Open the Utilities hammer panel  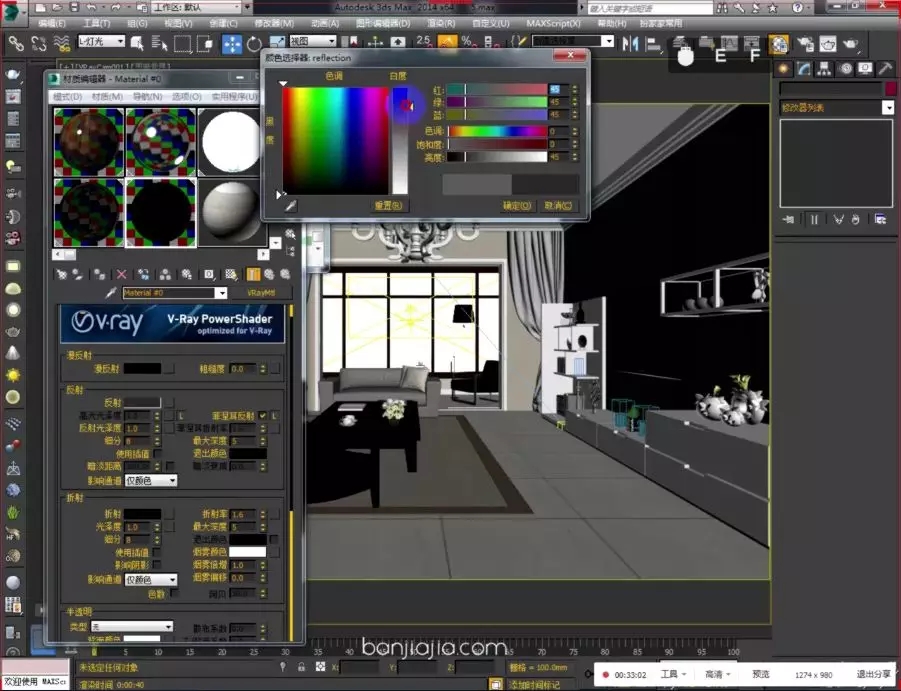[x=885, y=69]
